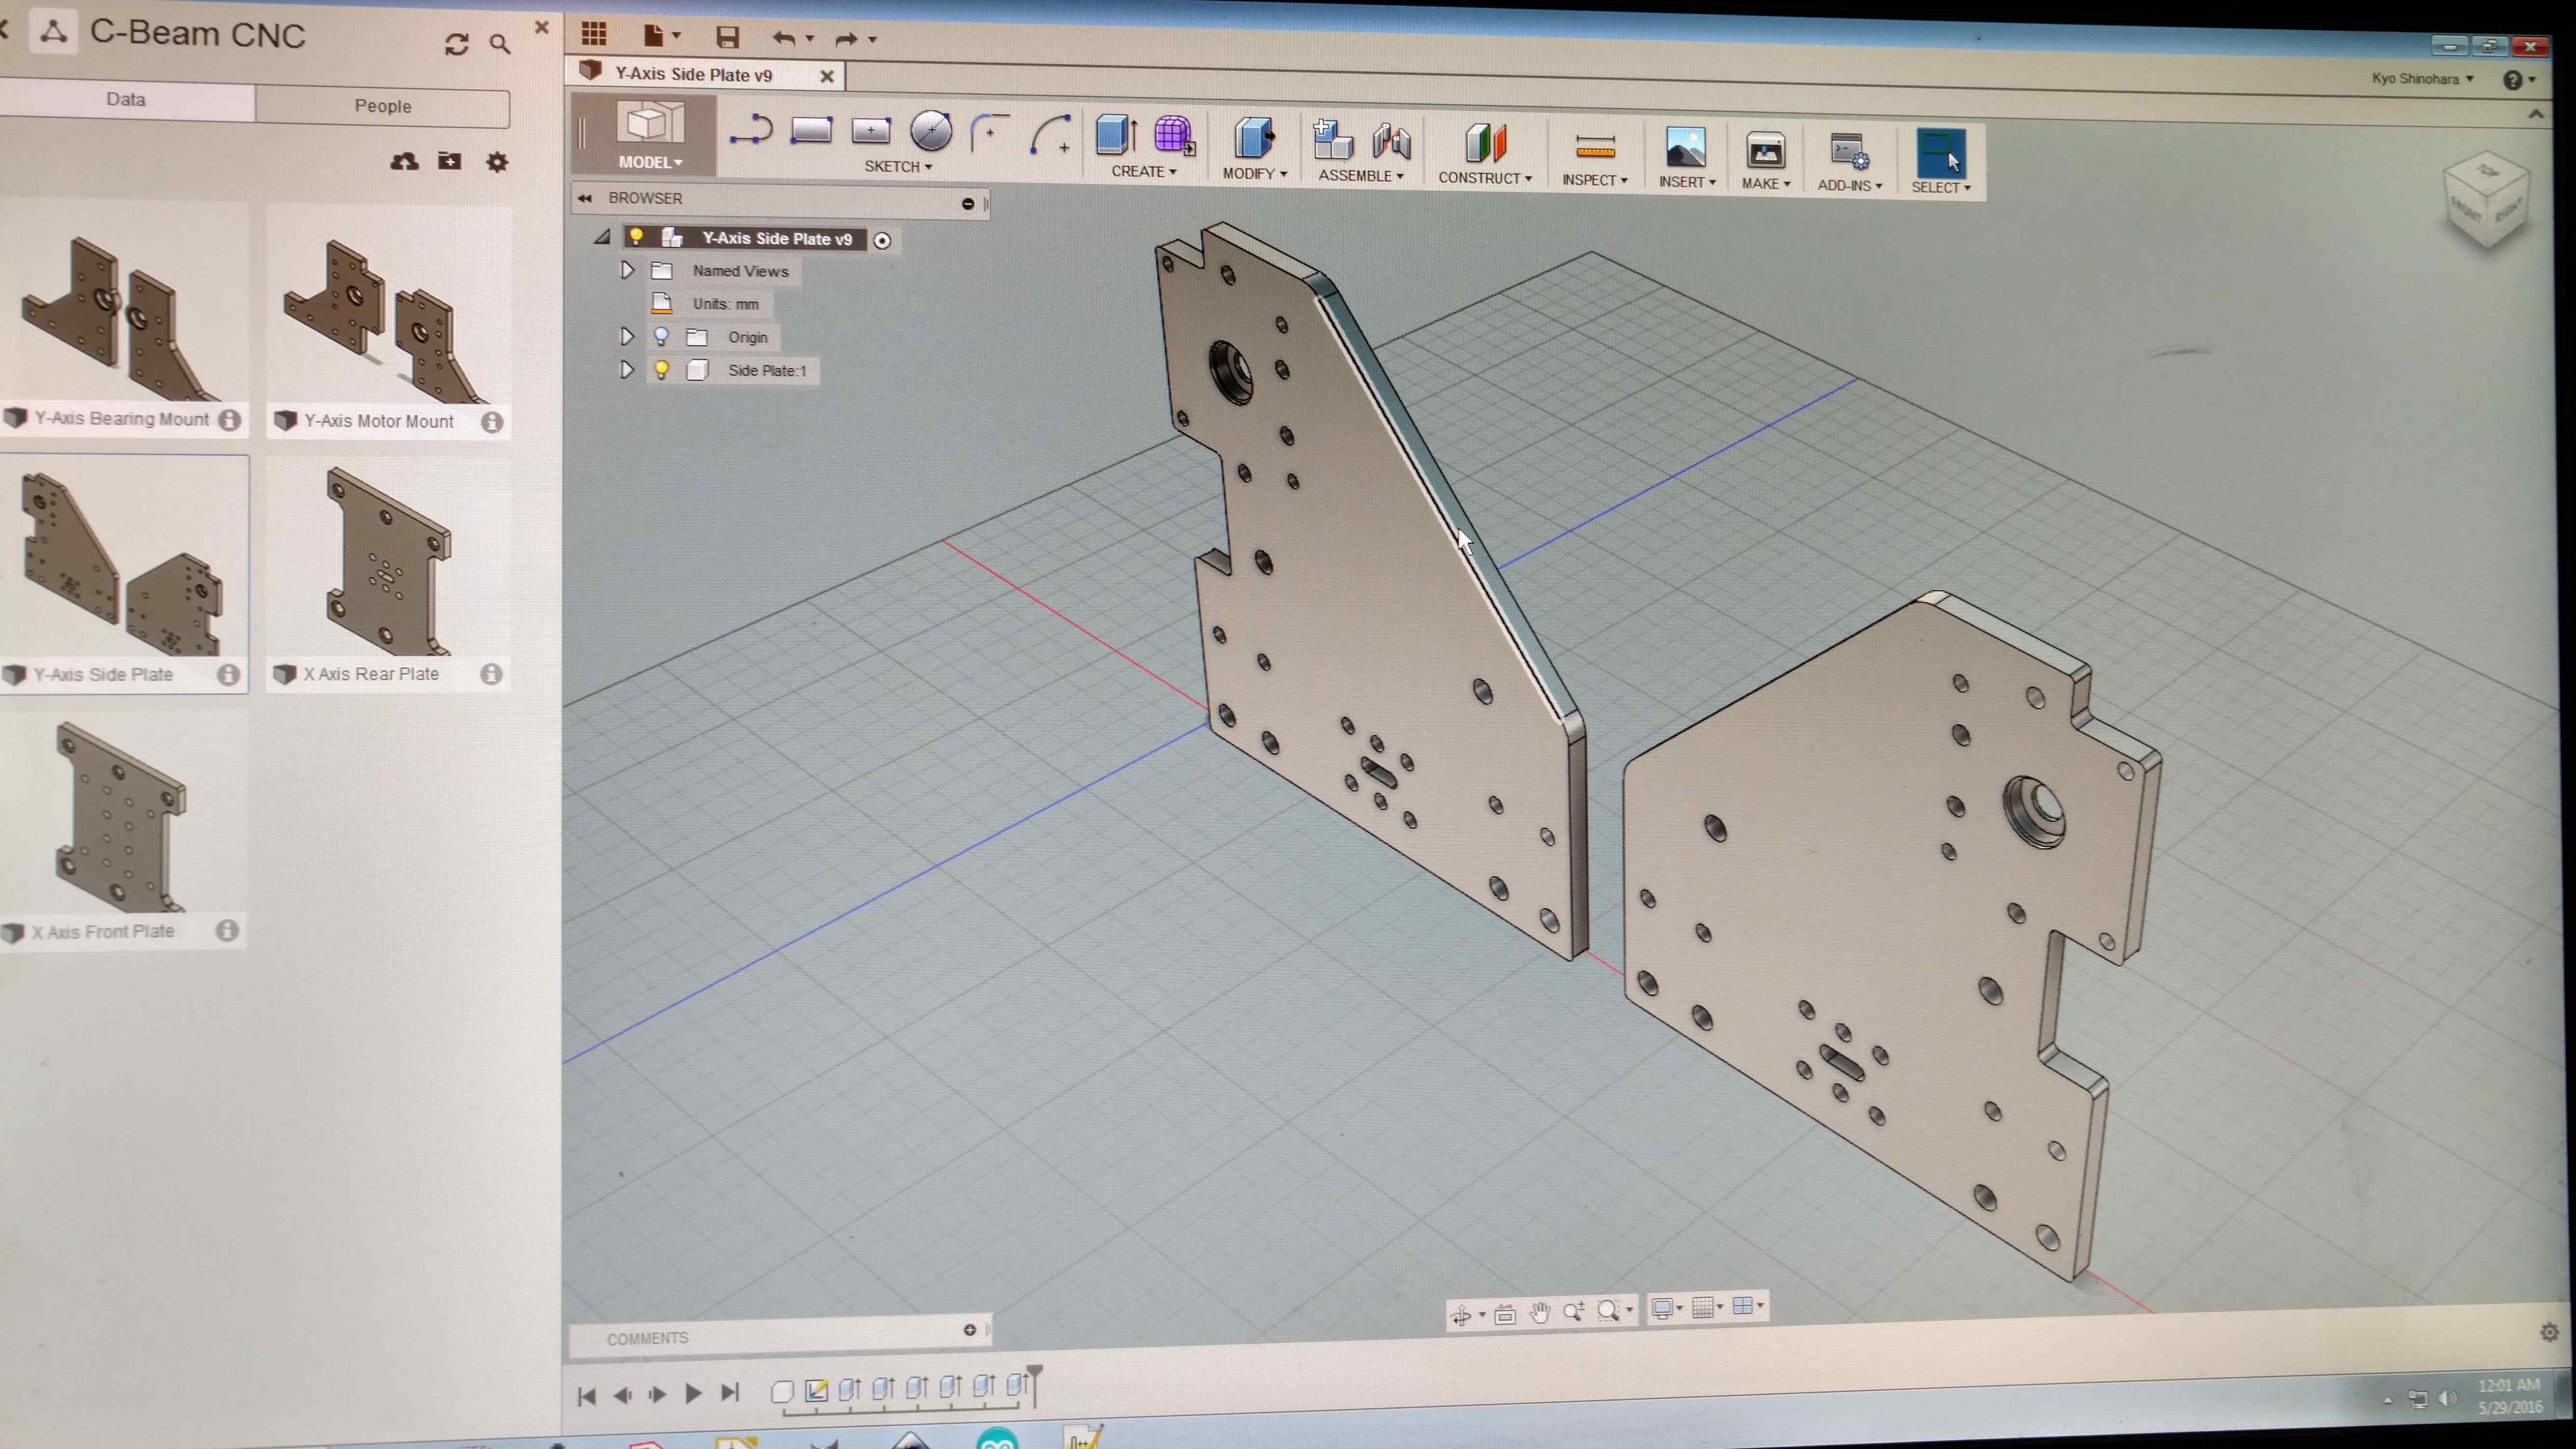The width and height of the screenshot is (2576, 1449).
Task: Activate the Y-Axis Side Plate v9 radio button
Action: pyautogui.click(x=882, y=240)
